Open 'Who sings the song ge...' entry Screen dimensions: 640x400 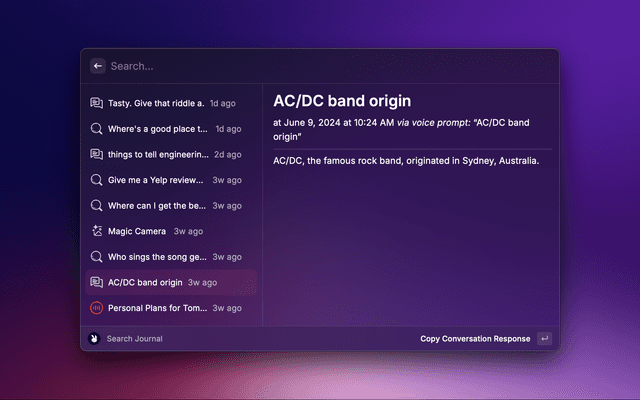pyautogui.click(x=158, y=257)
